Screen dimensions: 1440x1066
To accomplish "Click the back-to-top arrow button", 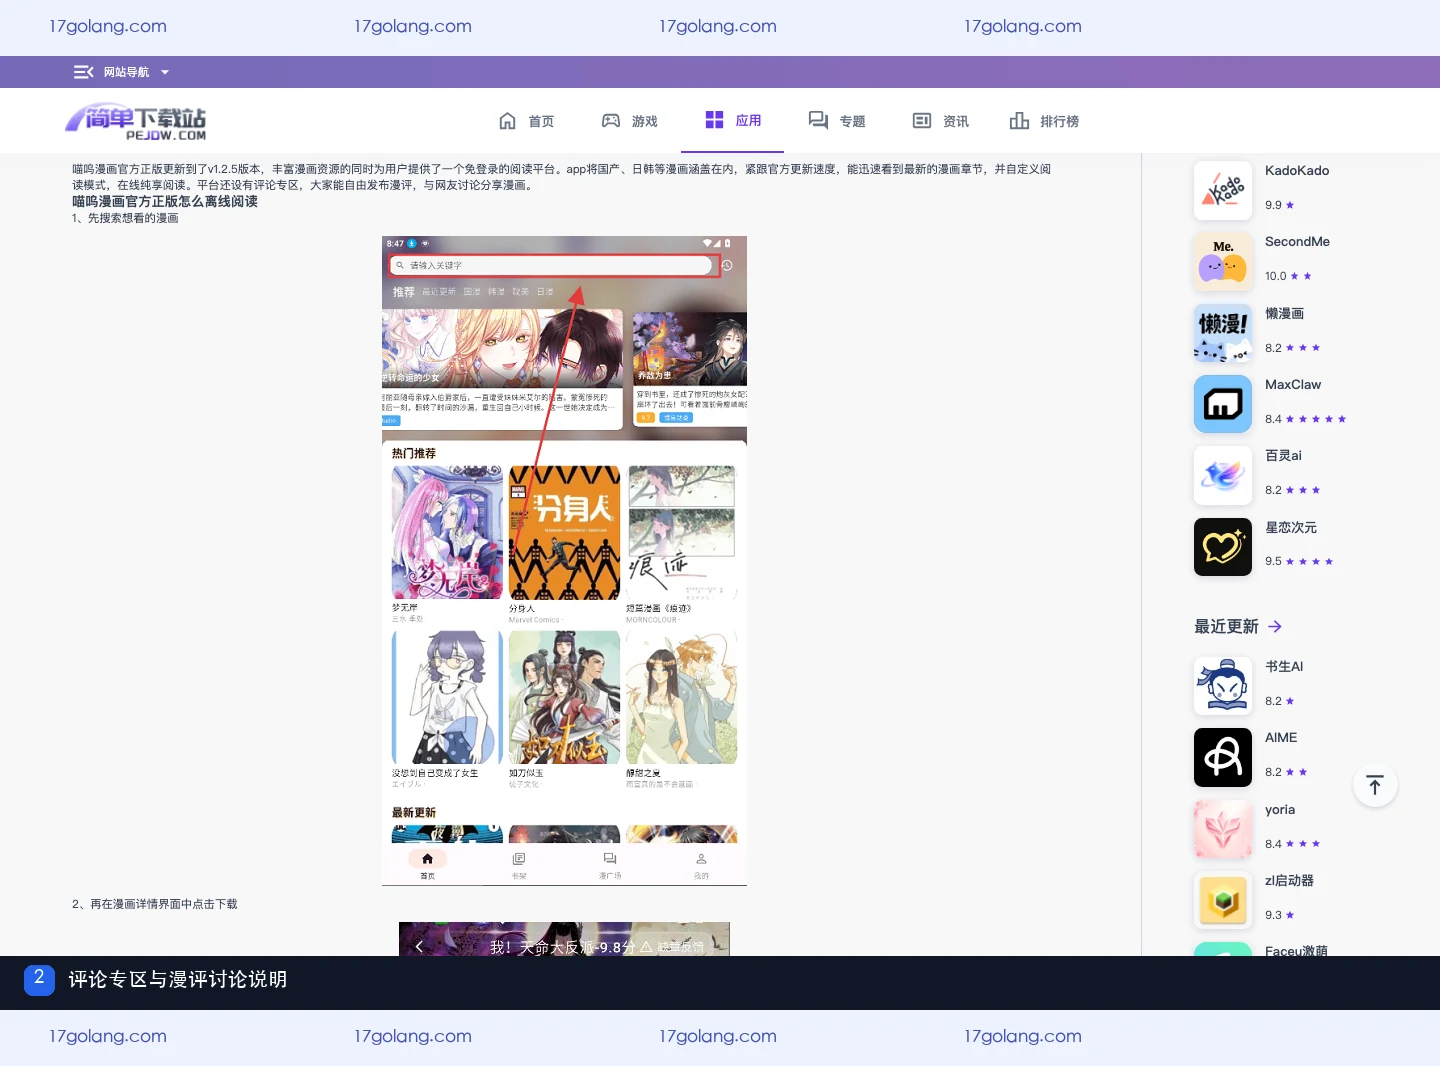I will [1375, 785].
